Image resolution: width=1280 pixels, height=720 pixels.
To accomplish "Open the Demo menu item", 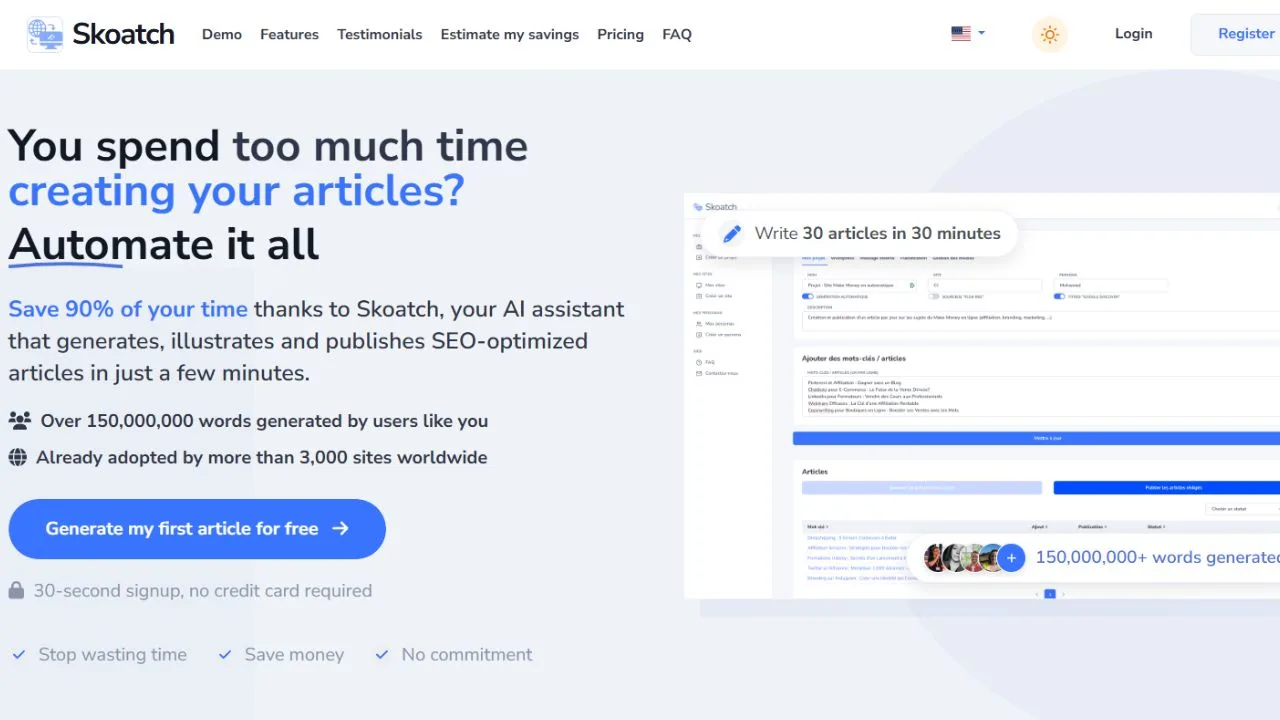I will (x=222, y=34).
